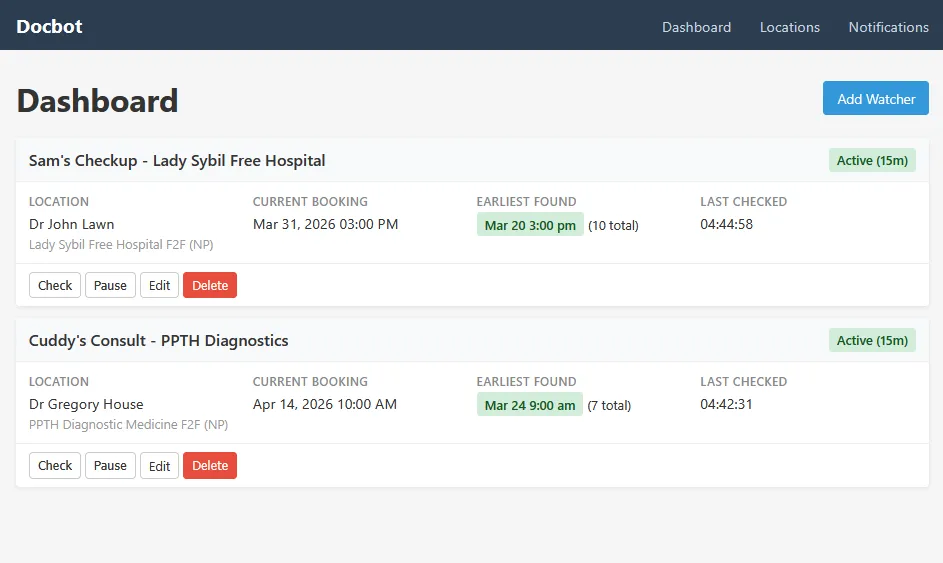Run Check on Cuddy's Consult watcher

click(55, 465)
